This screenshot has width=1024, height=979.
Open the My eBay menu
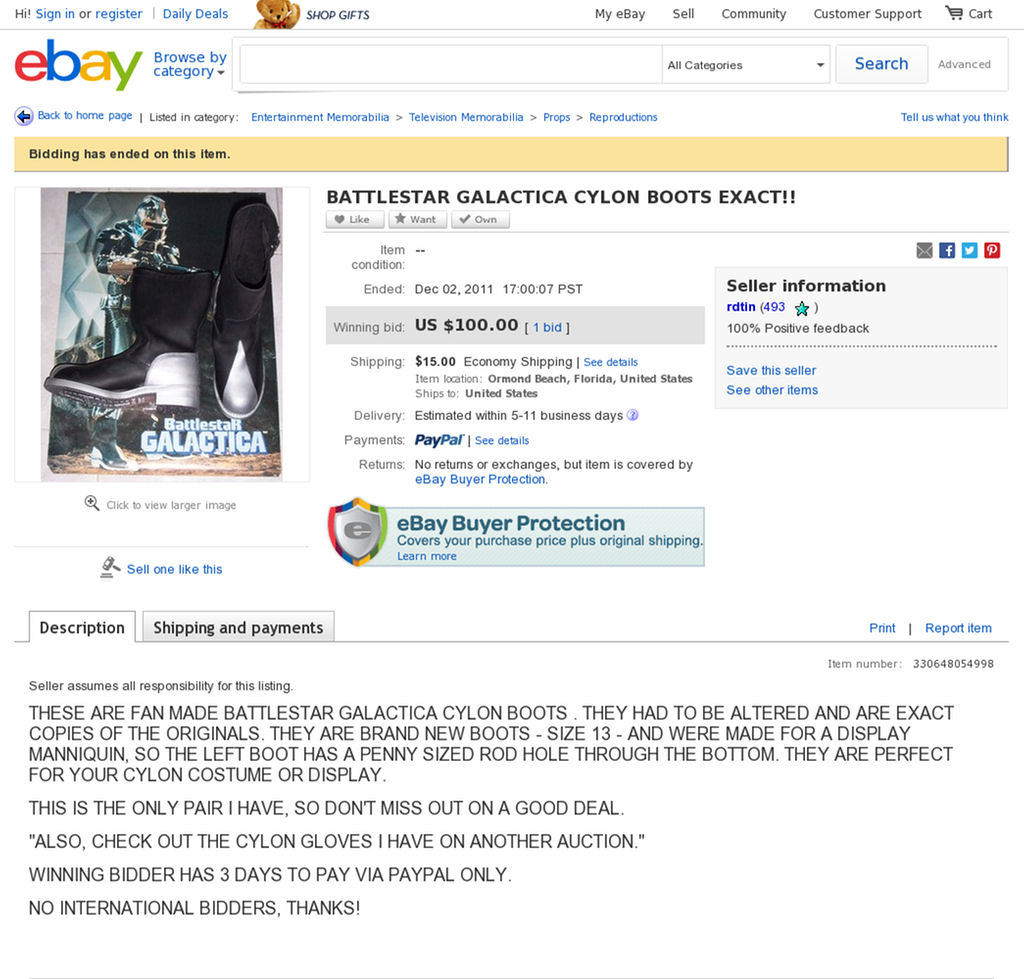click(620, 14)
